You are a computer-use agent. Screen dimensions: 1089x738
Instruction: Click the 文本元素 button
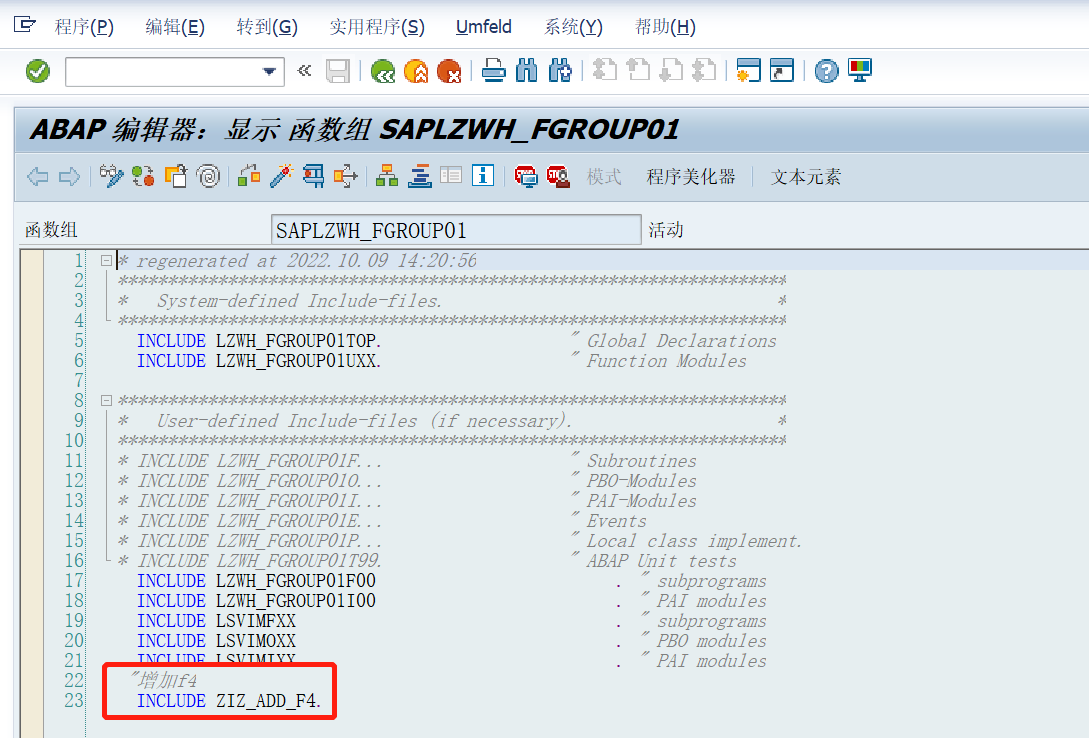[806, 176]
